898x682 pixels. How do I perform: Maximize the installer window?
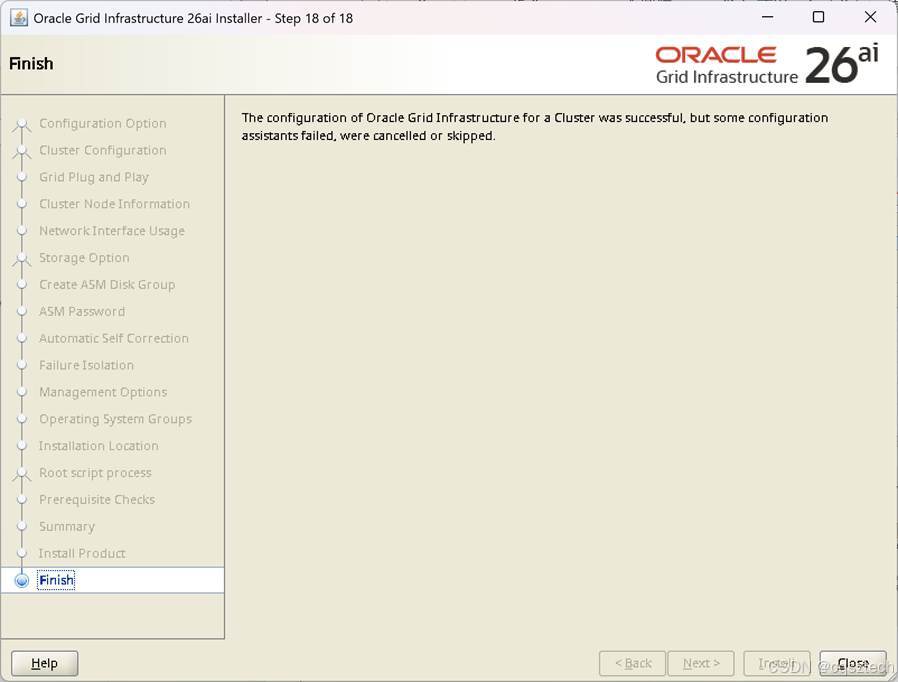818,17
